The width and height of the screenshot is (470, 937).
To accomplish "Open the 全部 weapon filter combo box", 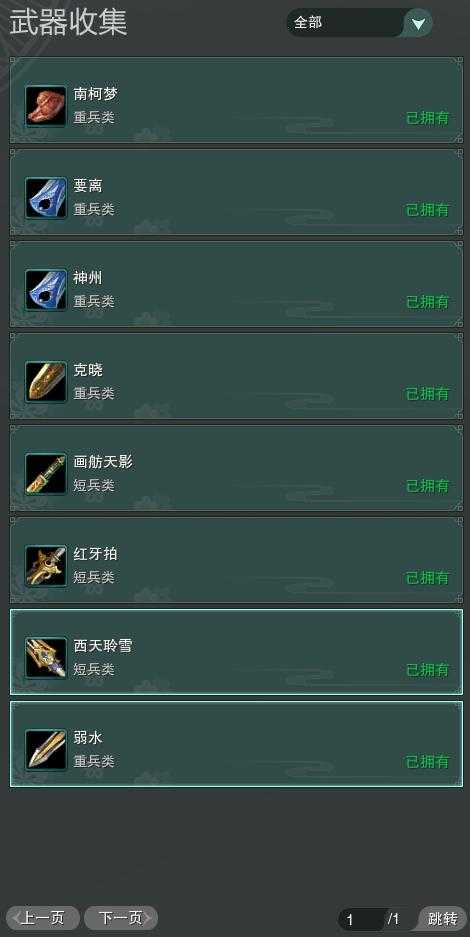I will [359, 23].
